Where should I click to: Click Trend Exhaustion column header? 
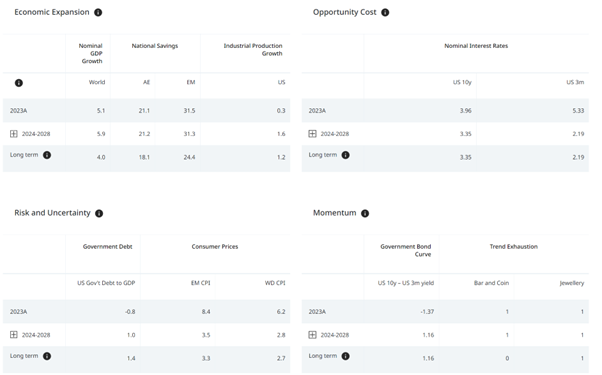click(514, 247)
